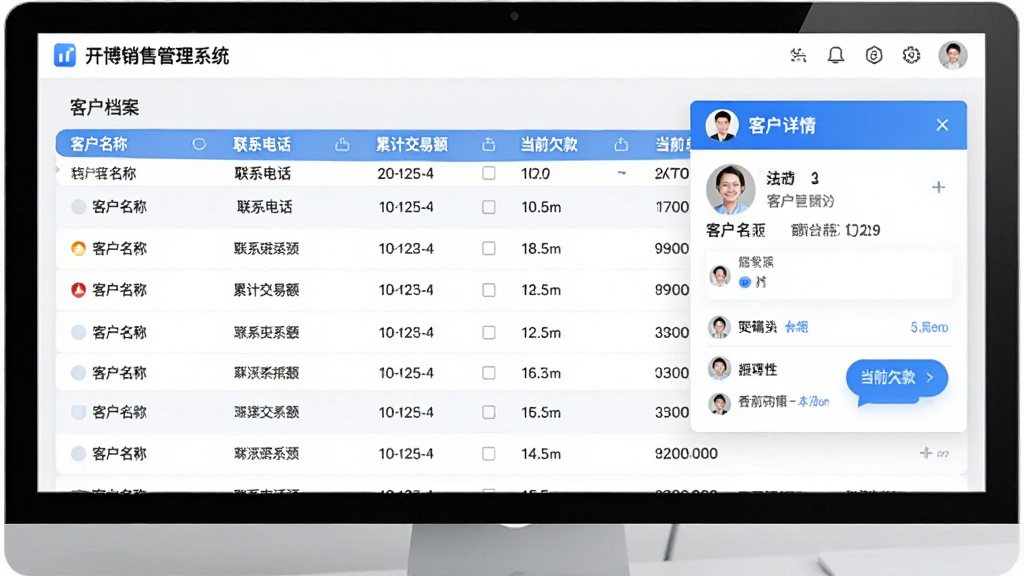
Task: Close the 客户详情 panel with the X
Action: tap(942, 125)
